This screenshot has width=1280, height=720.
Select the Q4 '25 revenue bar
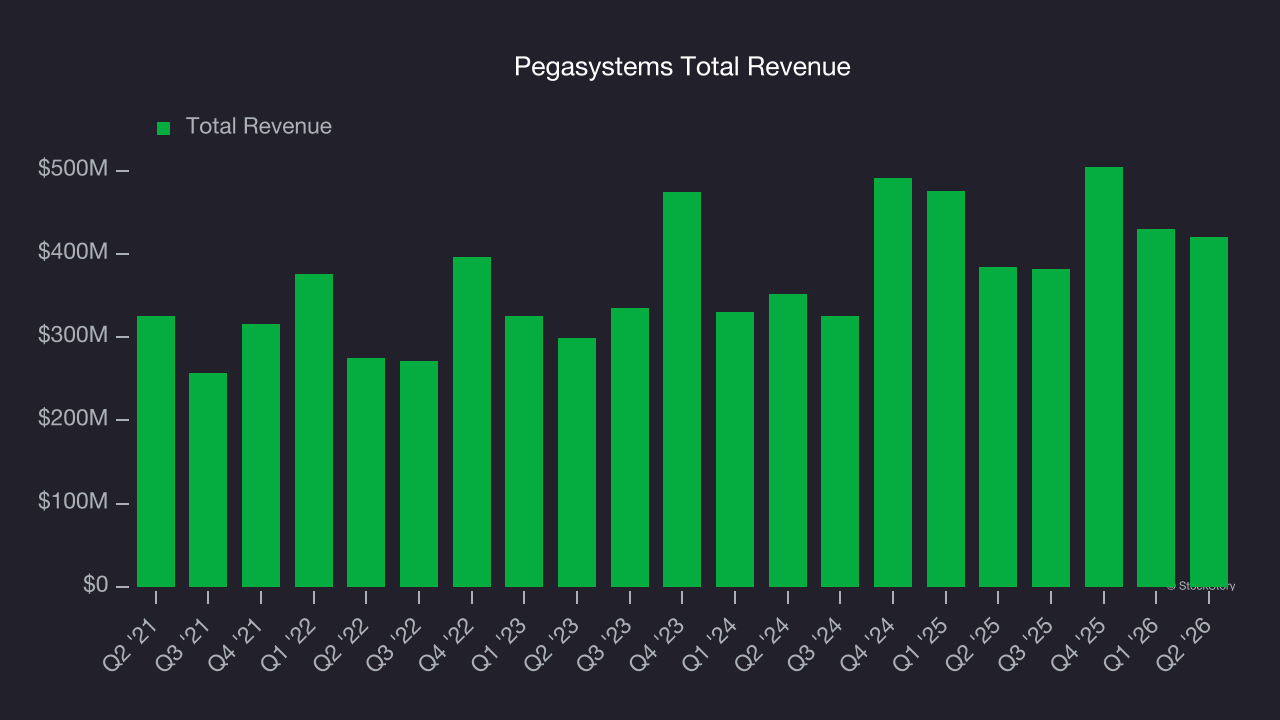point(1104,377)
